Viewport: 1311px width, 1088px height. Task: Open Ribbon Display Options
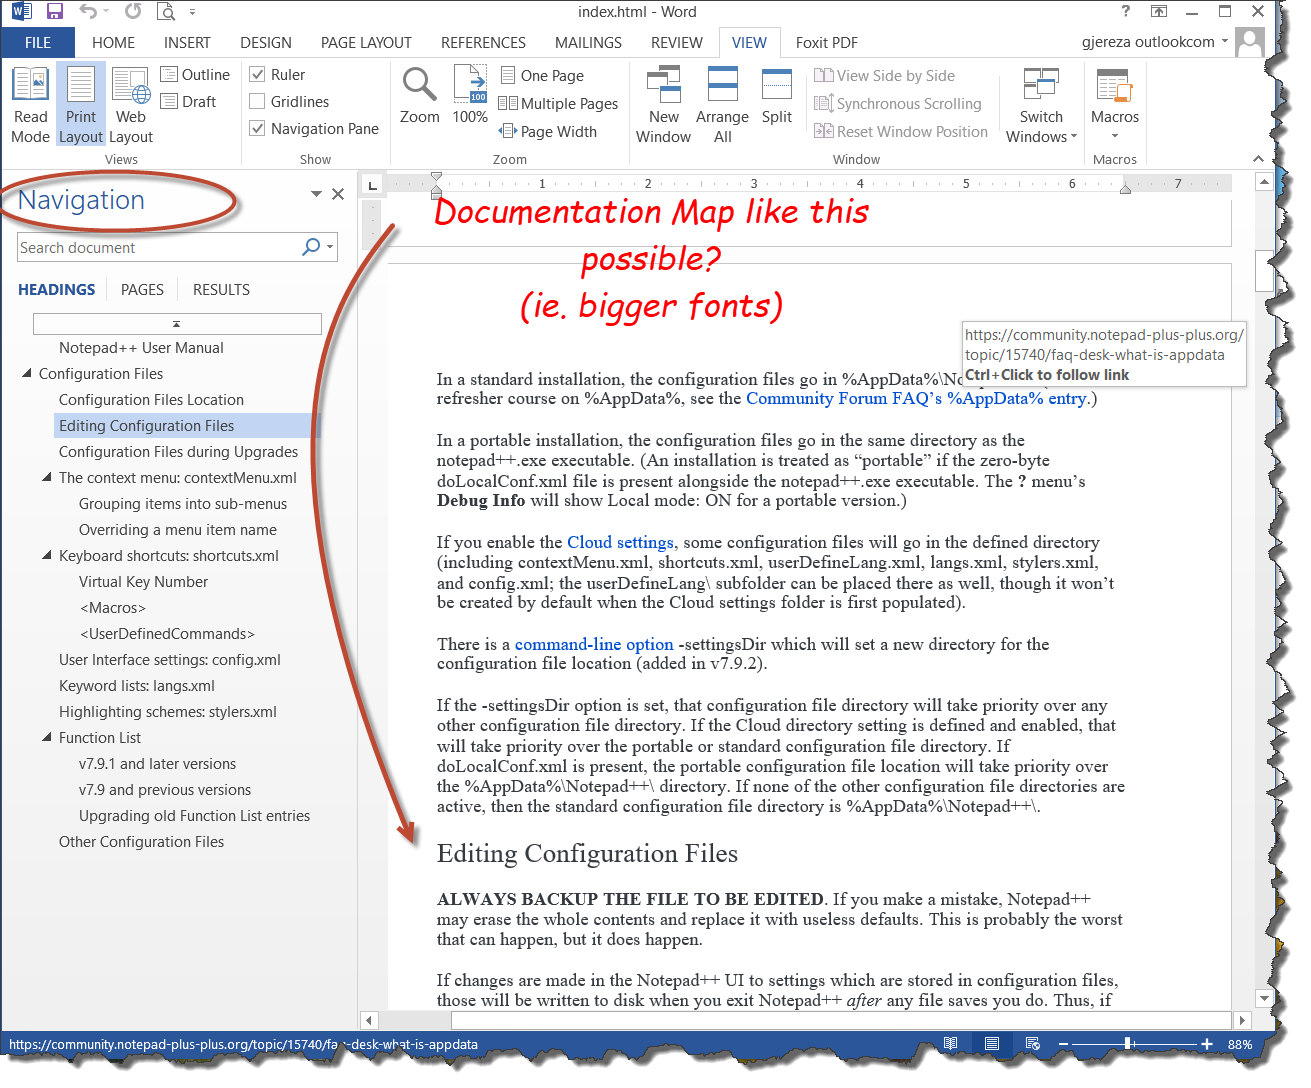click(1159, 11)
